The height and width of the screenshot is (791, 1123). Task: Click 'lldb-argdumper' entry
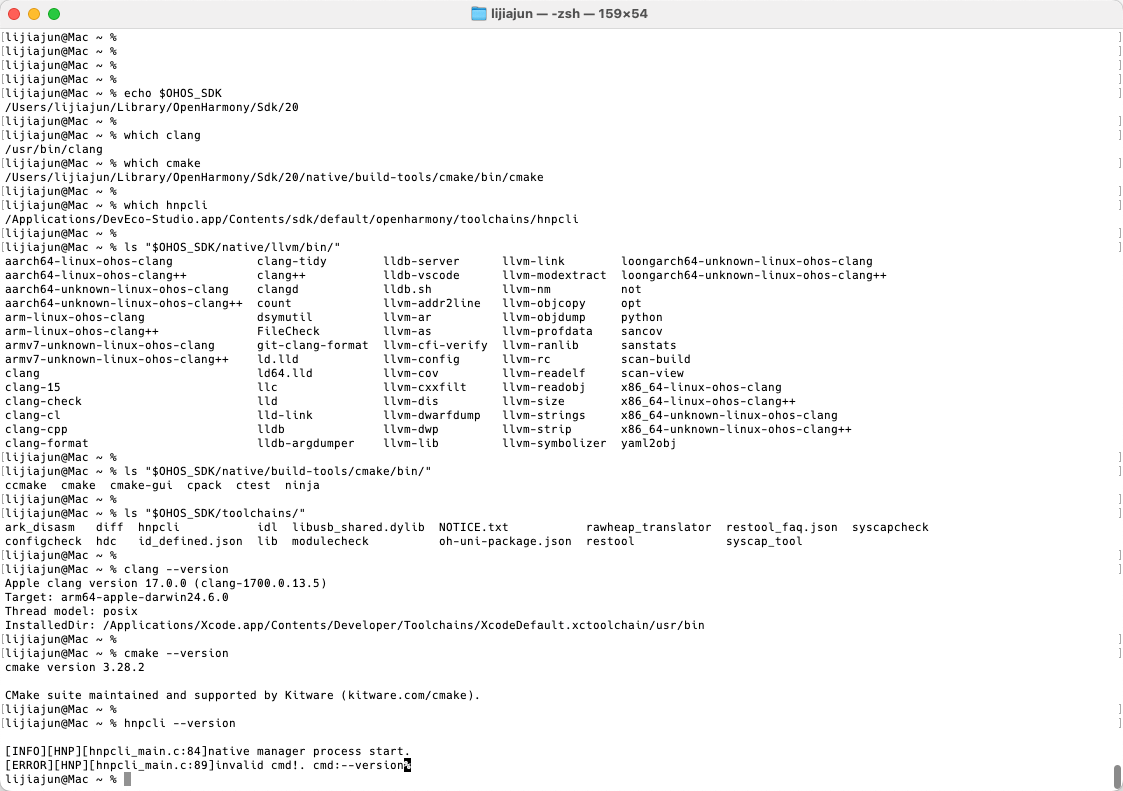[x=306, y=444]
